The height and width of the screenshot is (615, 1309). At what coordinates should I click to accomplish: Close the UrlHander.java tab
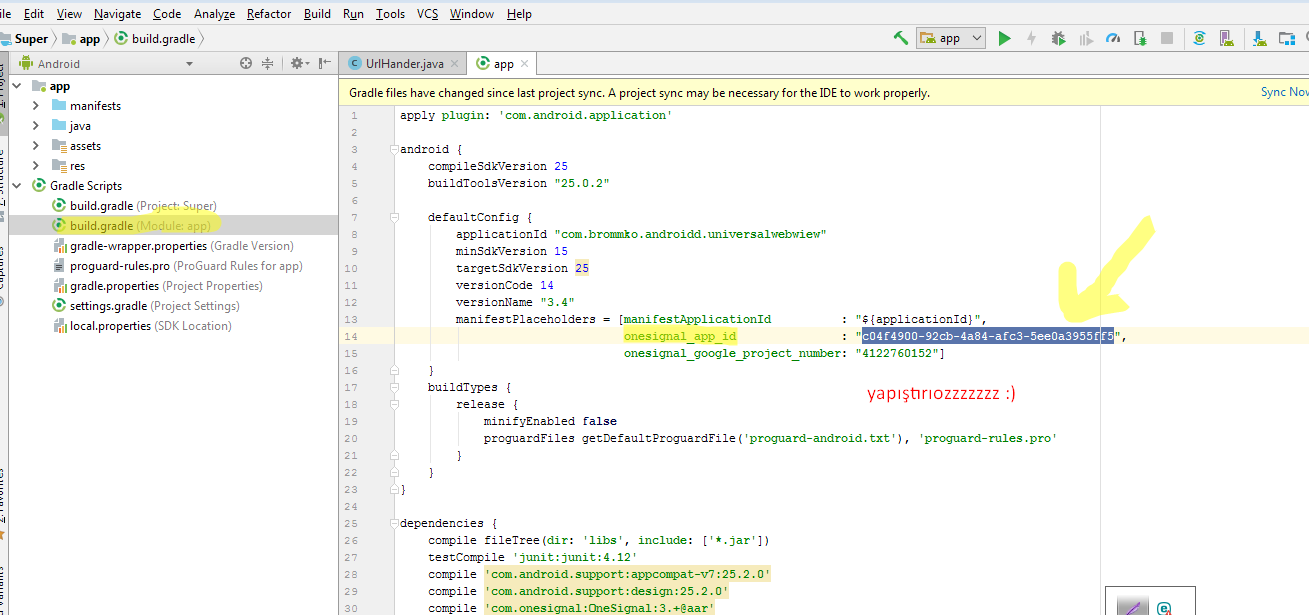click(455, 63)
